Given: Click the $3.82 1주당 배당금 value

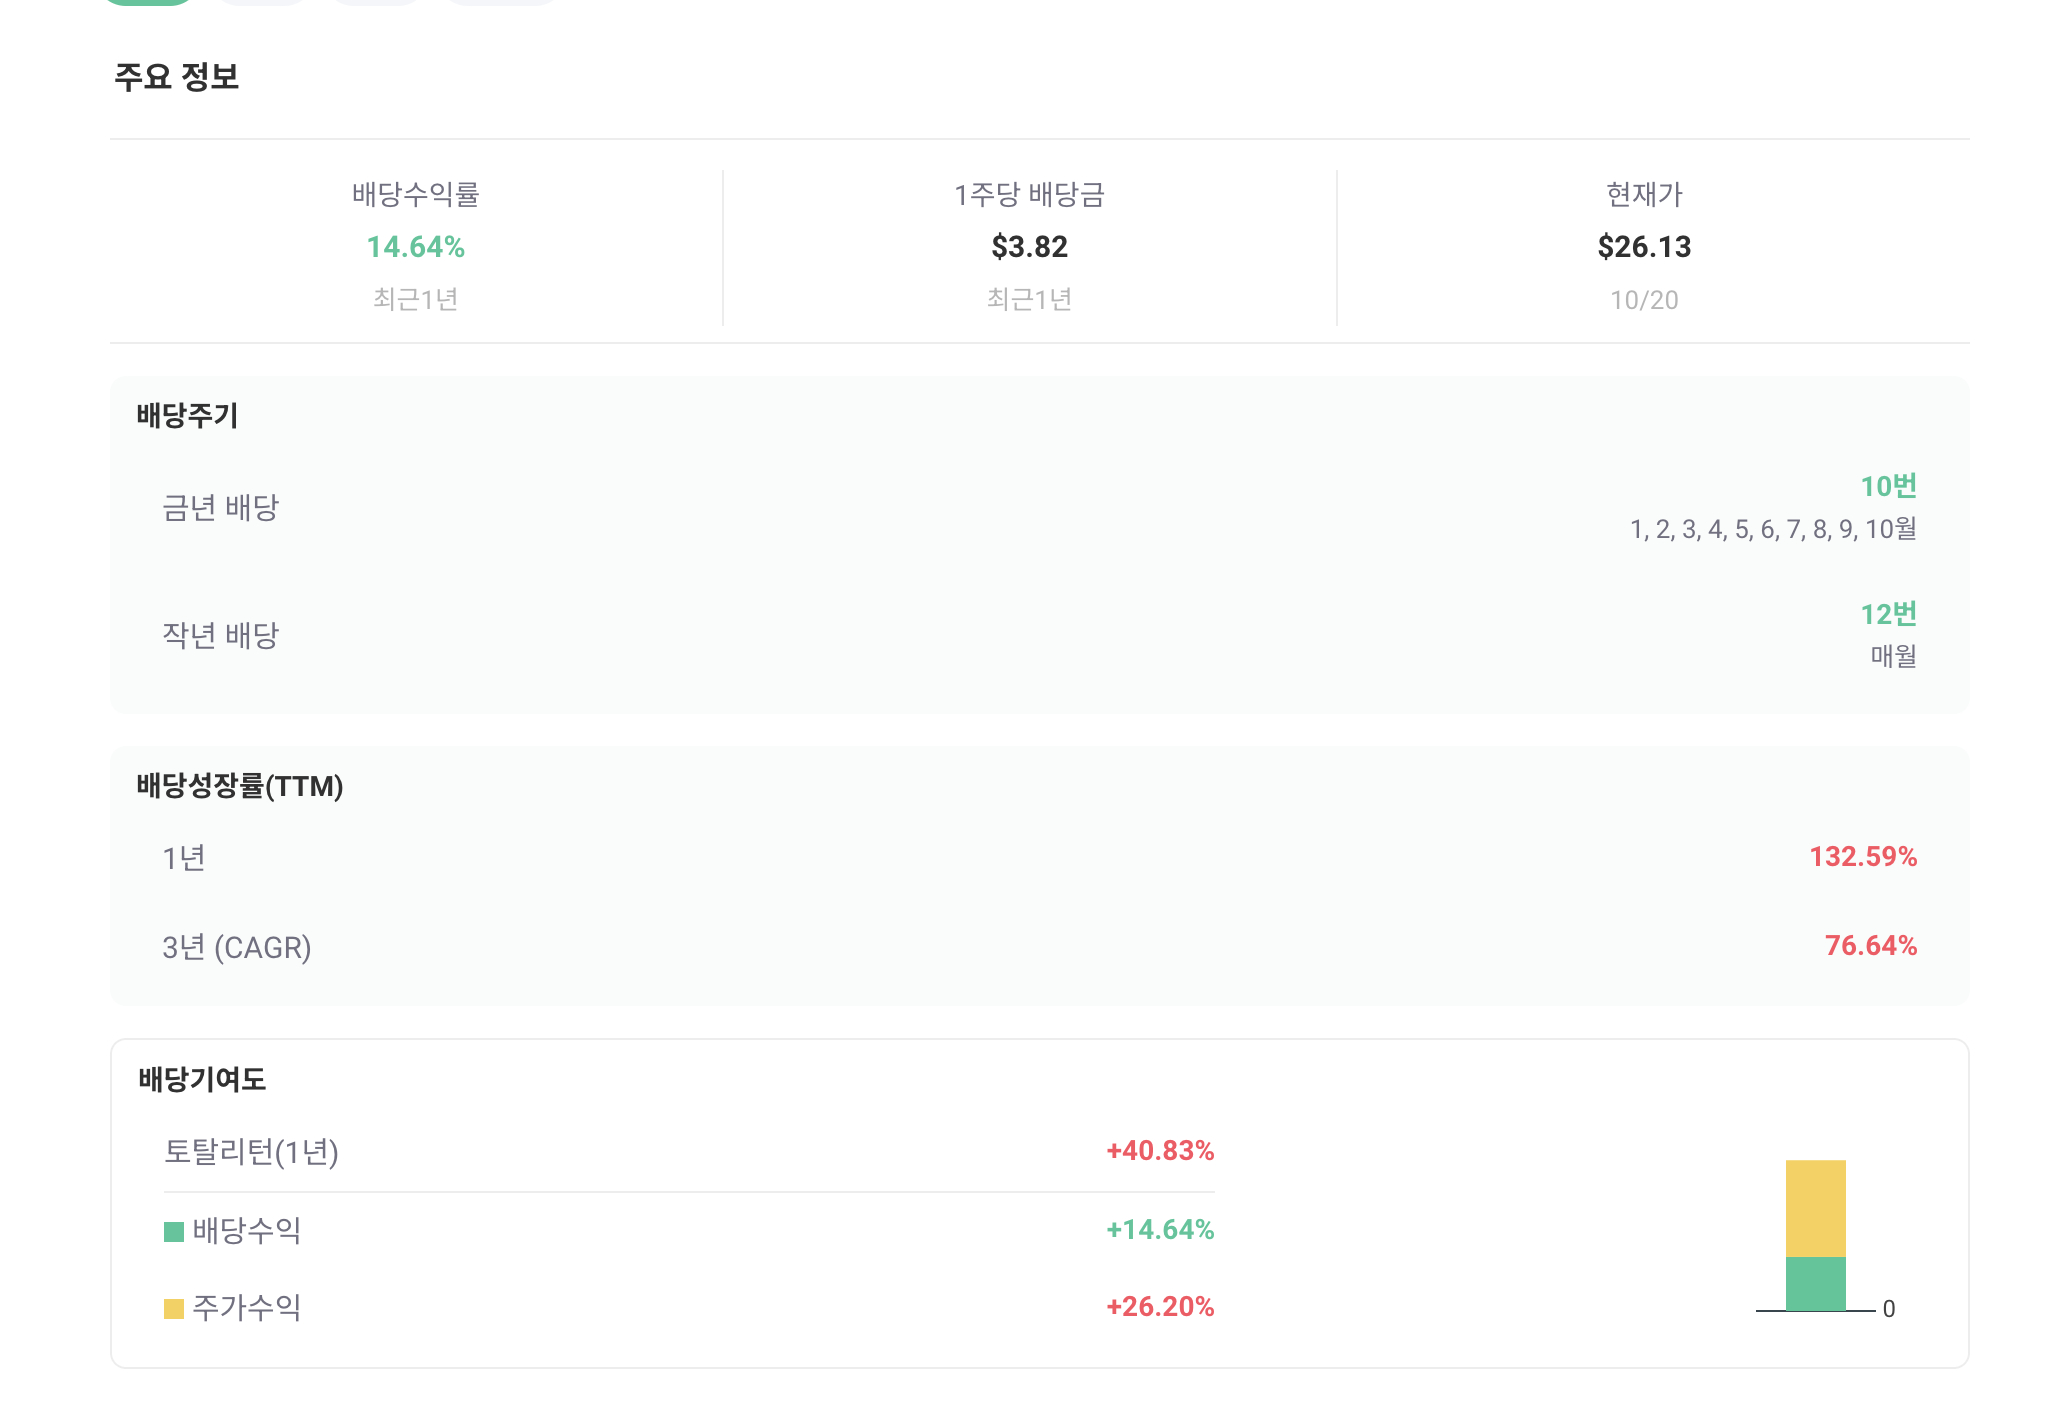Looking at the screenshot, I should [x=1029, y=247].
